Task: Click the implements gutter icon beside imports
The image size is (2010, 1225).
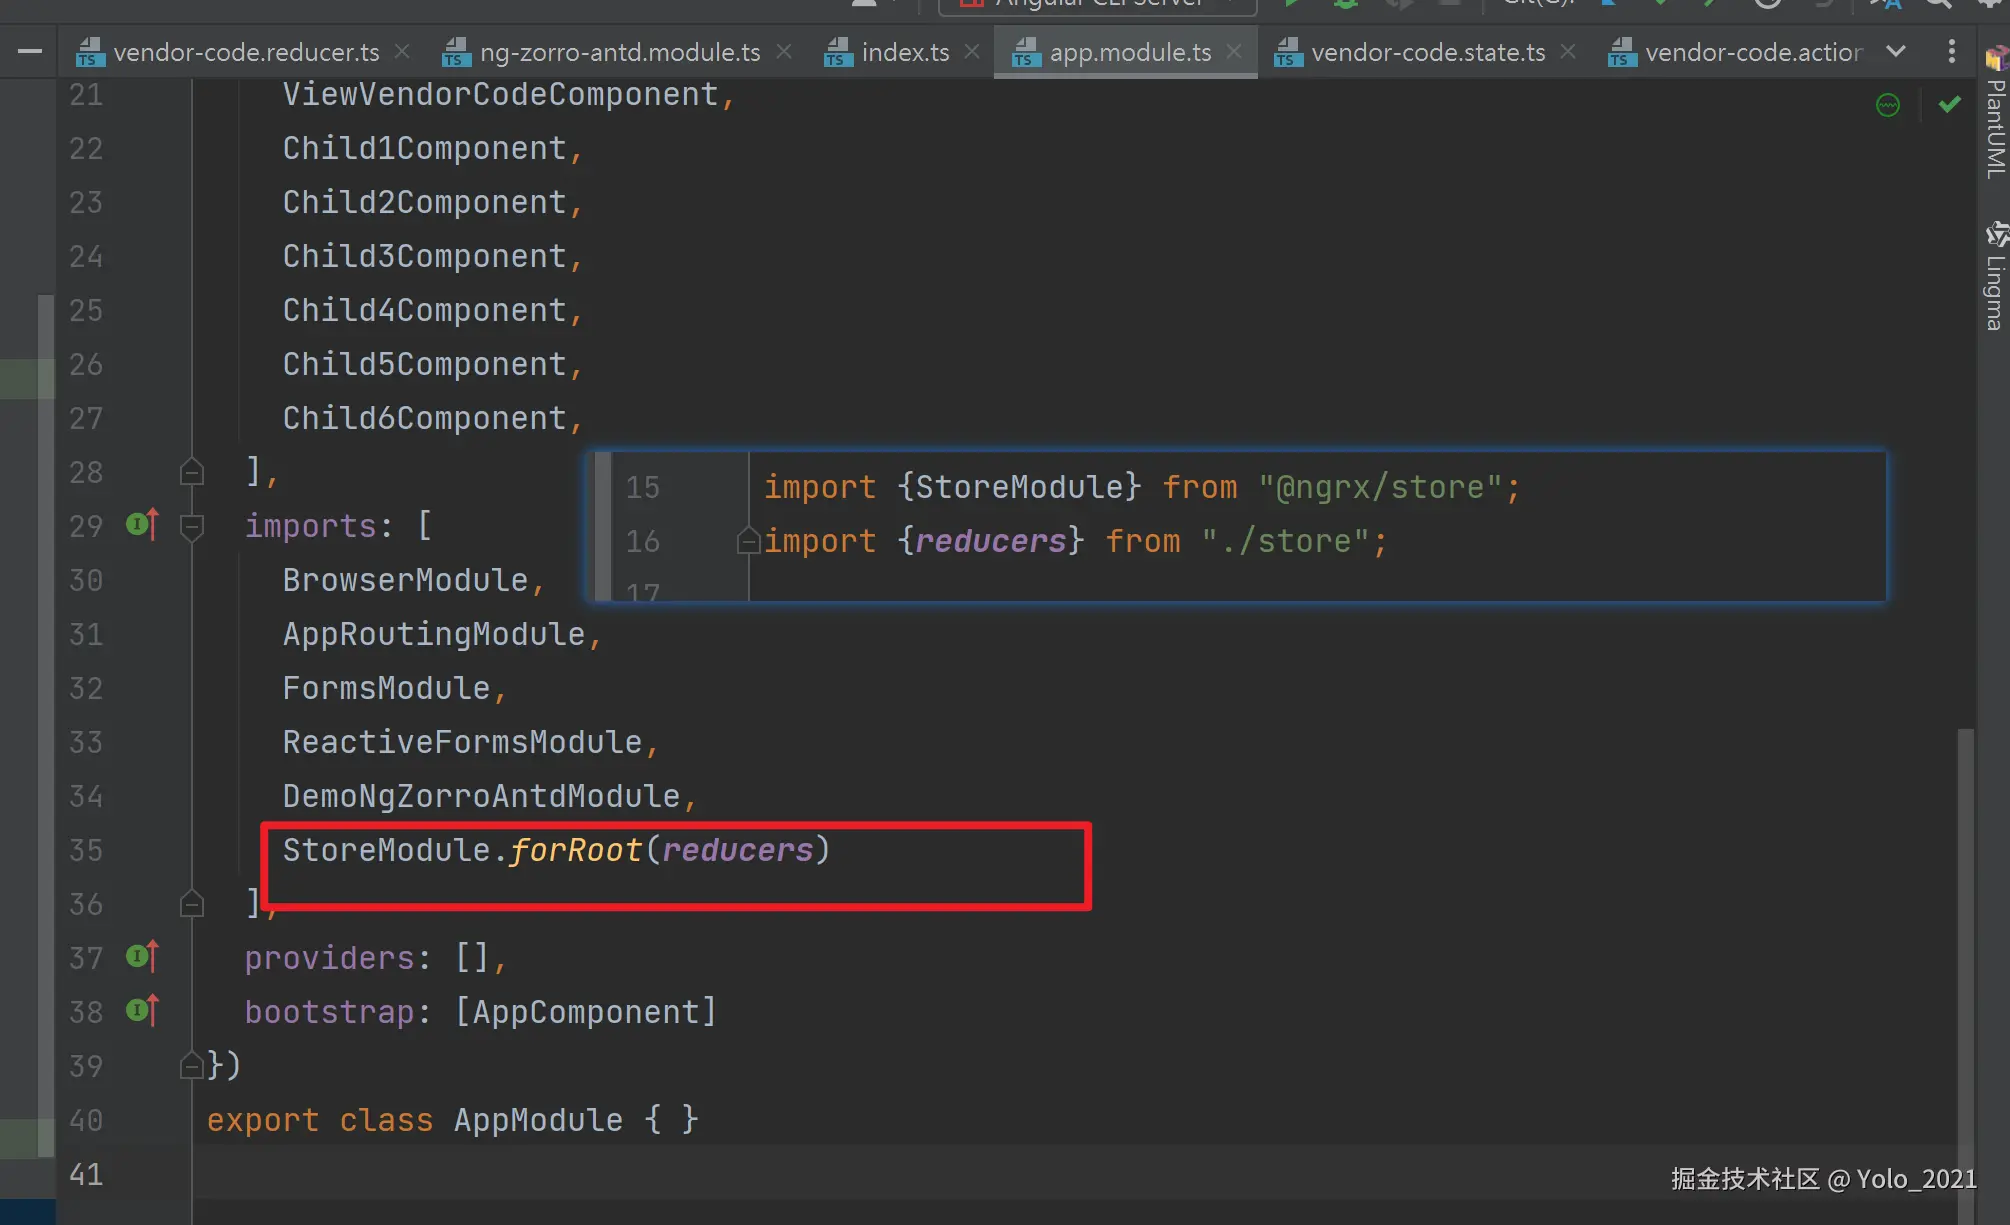Action: 142,524
